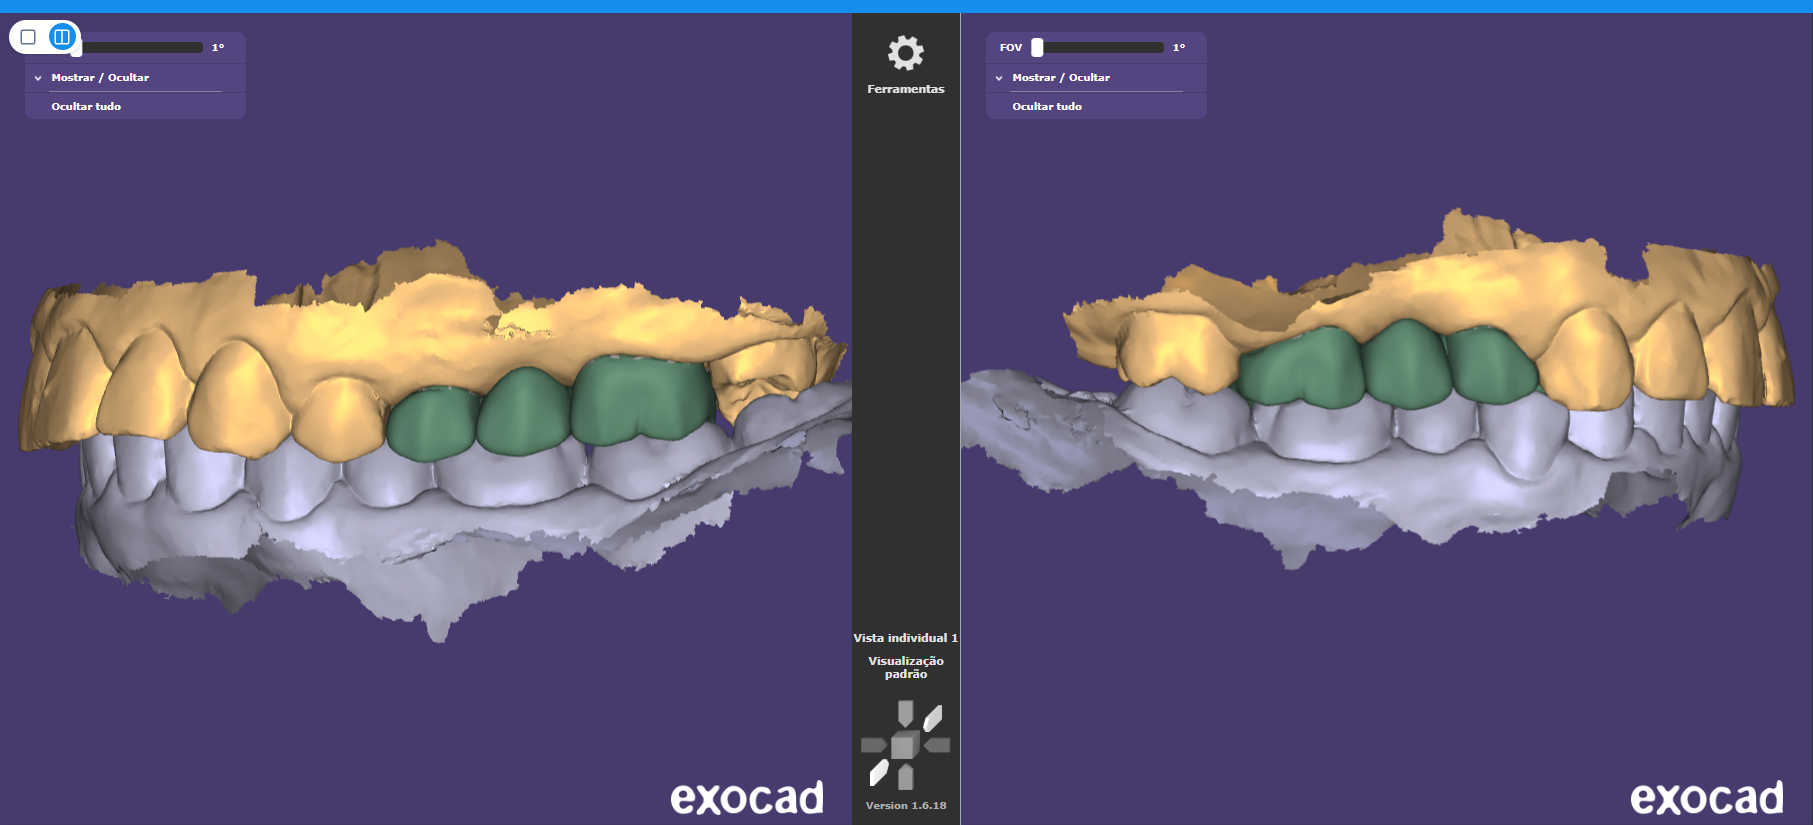Select Vista individual 1

click(905, 638)
